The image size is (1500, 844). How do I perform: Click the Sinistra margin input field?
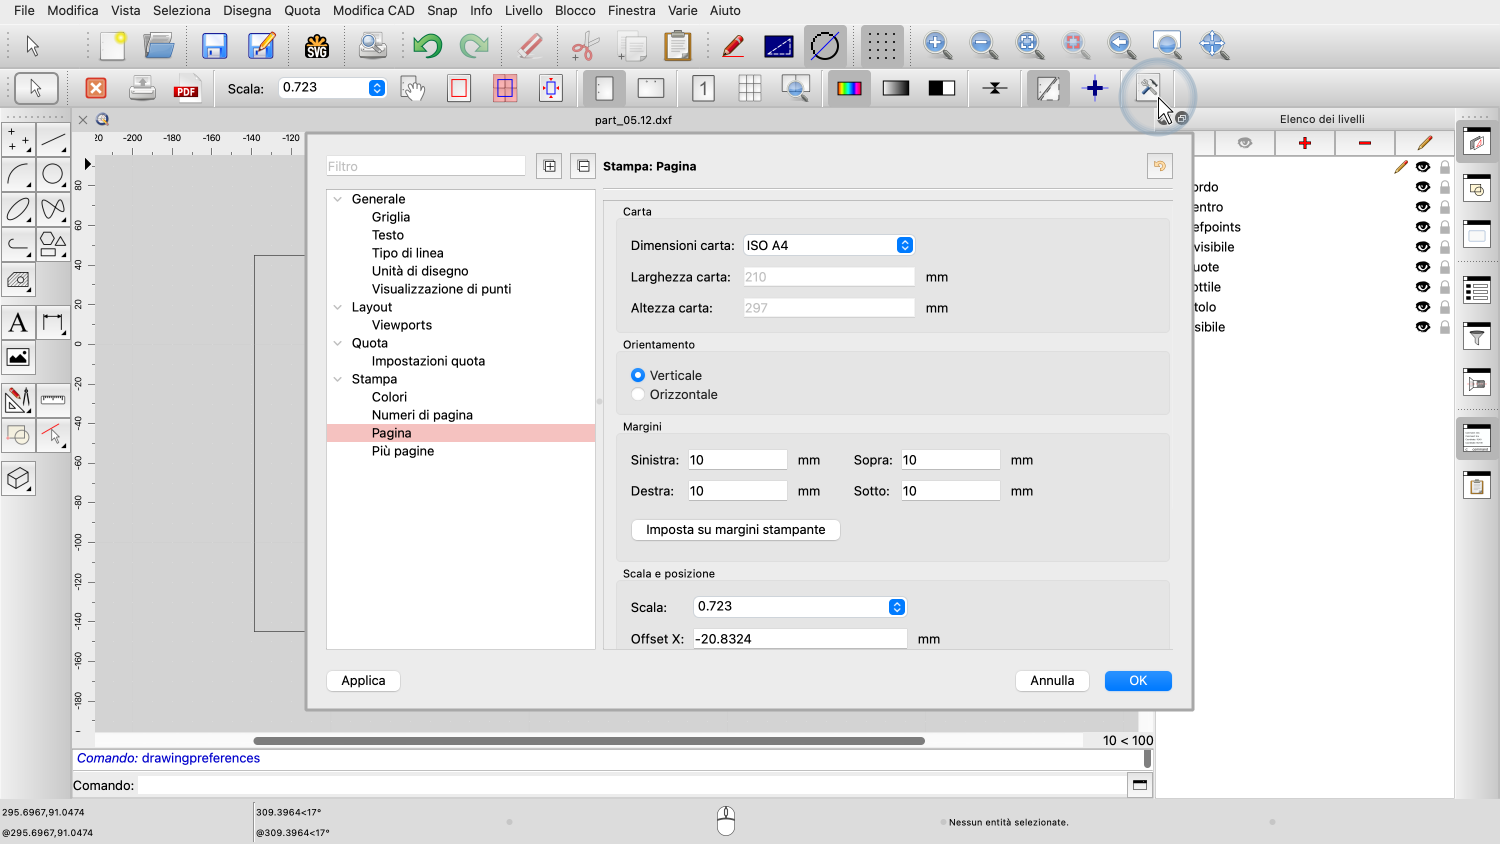tap(737, 460)
